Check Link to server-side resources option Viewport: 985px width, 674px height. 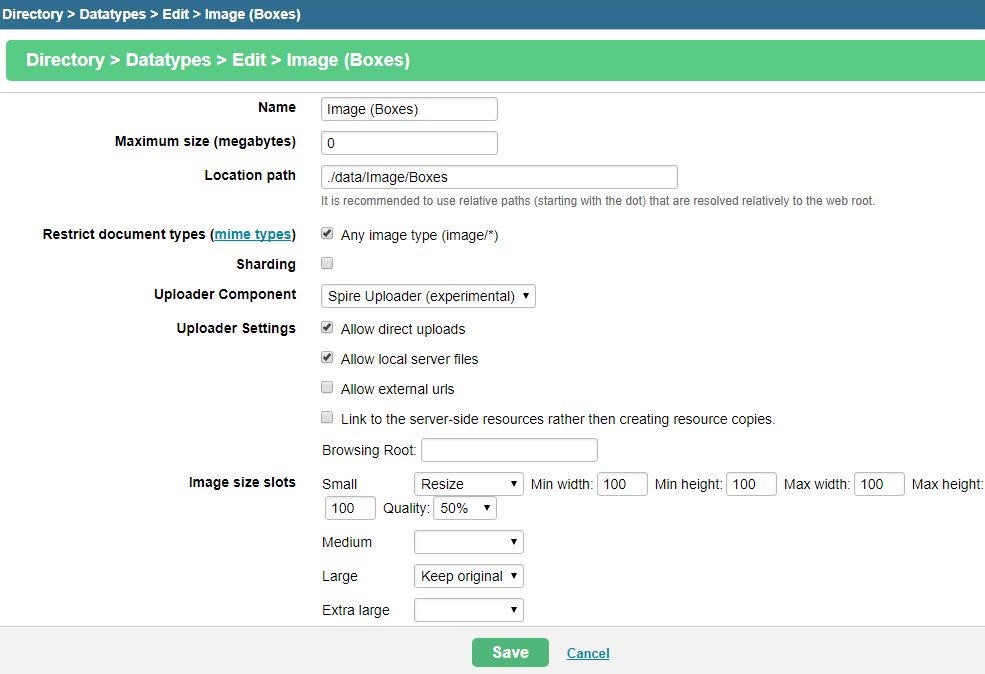tap(327, 418)
